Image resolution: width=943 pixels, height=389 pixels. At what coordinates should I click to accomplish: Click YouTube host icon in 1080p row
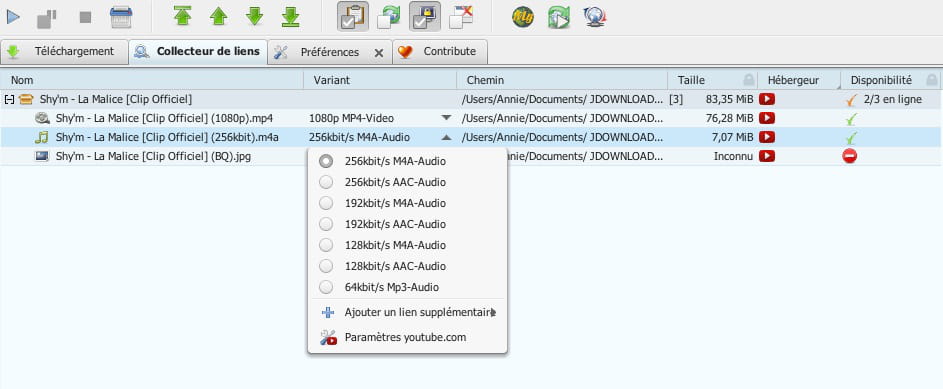[x=767, y=118]
